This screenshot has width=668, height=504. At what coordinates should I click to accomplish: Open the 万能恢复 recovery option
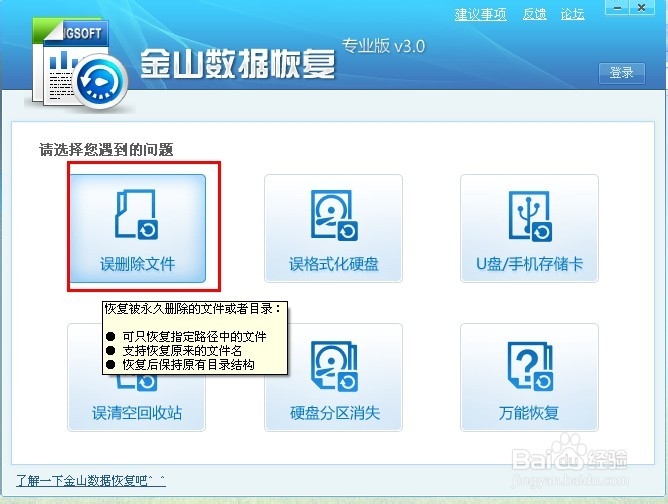[530, 377]
